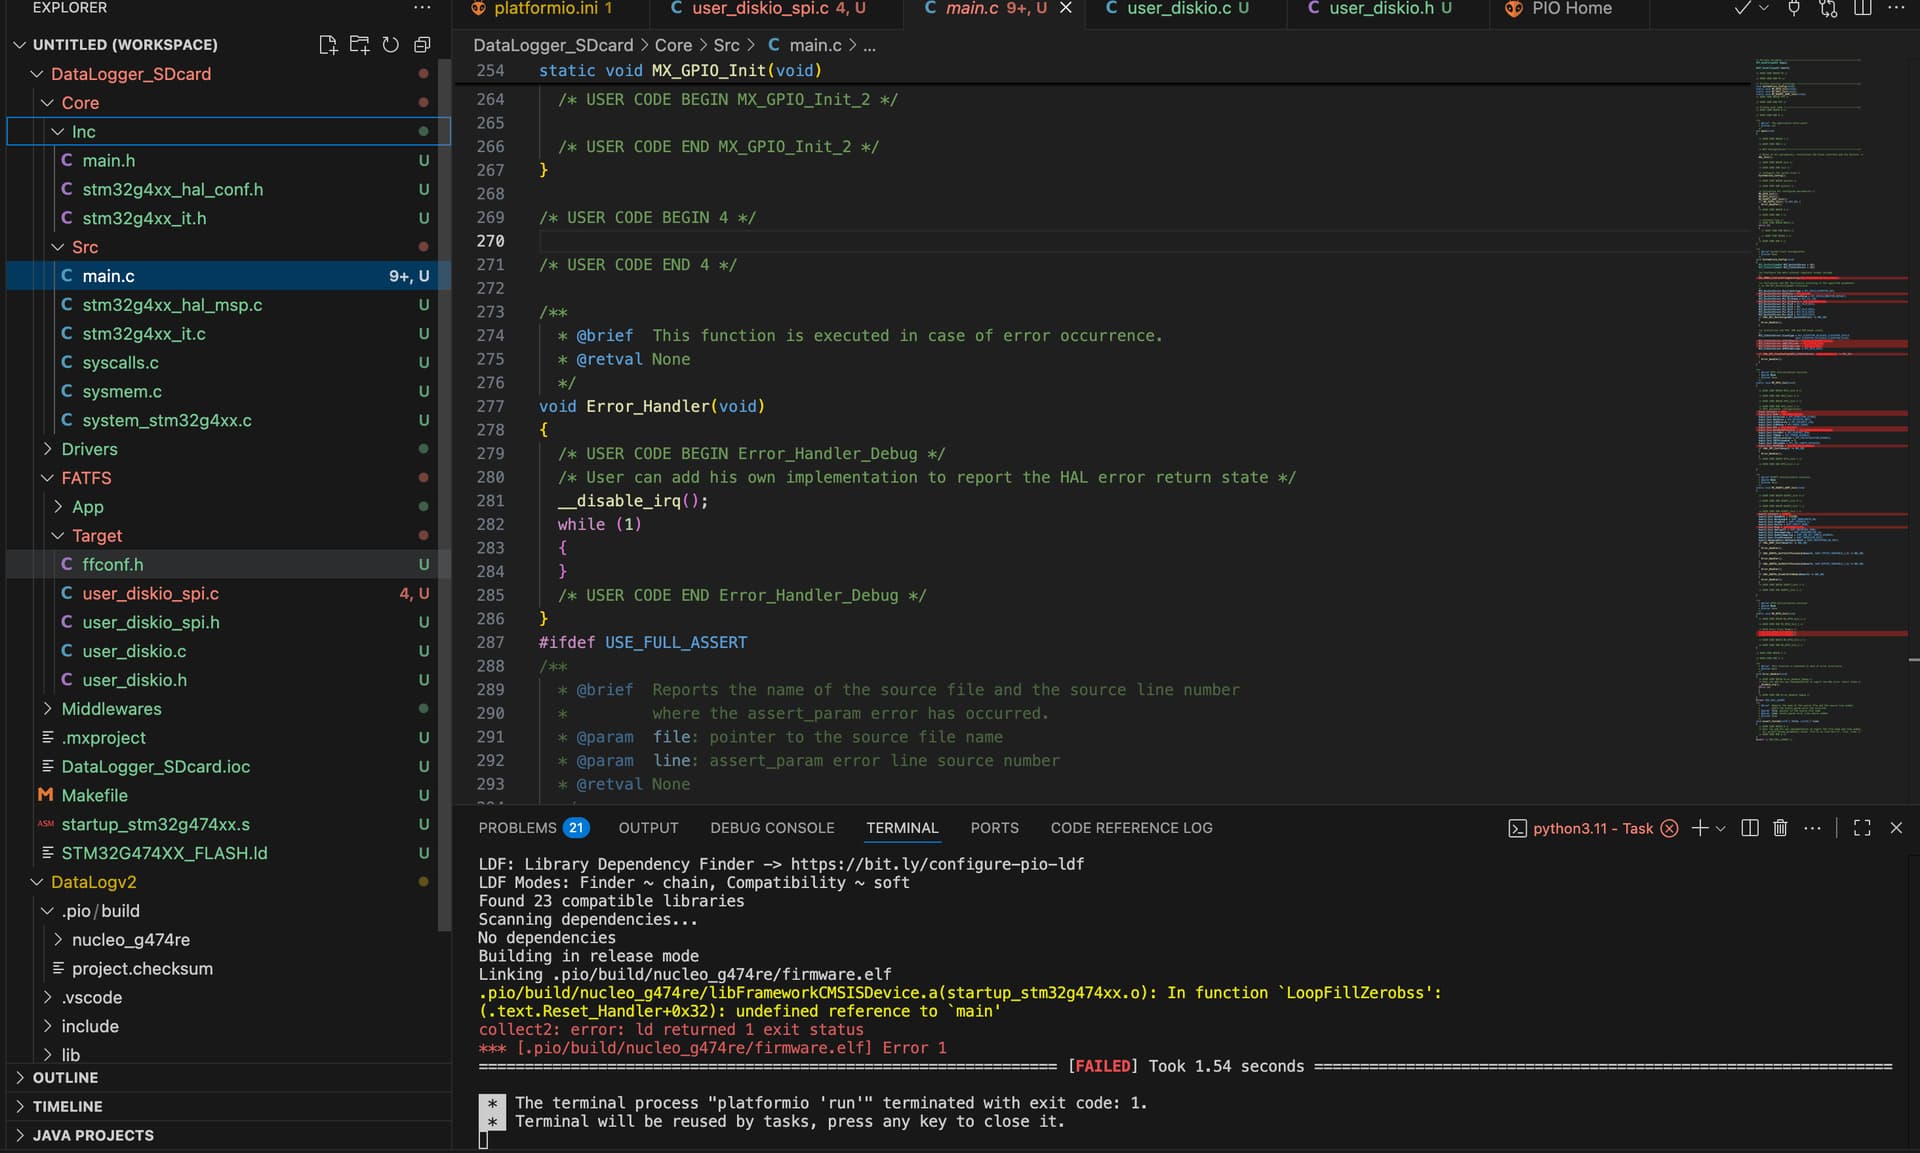Open ffconf.h in the file tree

point(112,565)
